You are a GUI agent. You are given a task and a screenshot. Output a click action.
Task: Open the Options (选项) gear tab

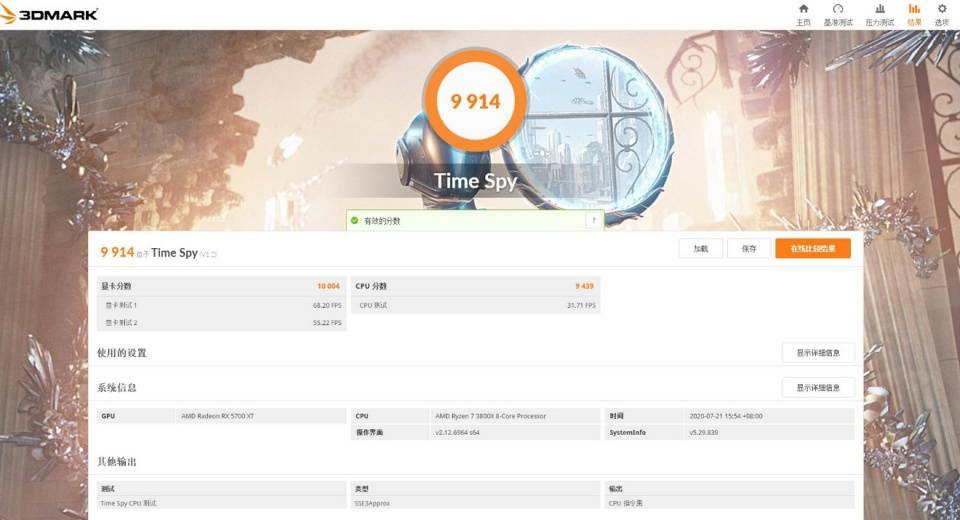pyautogui.click(x=942, y=15)
